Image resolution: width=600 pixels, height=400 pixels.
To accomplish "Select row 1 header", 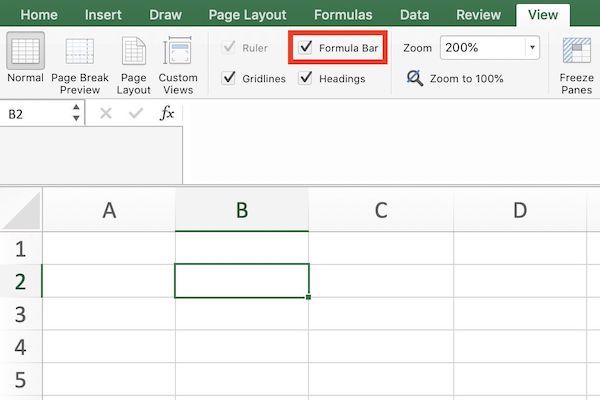I will pos(21,248).
